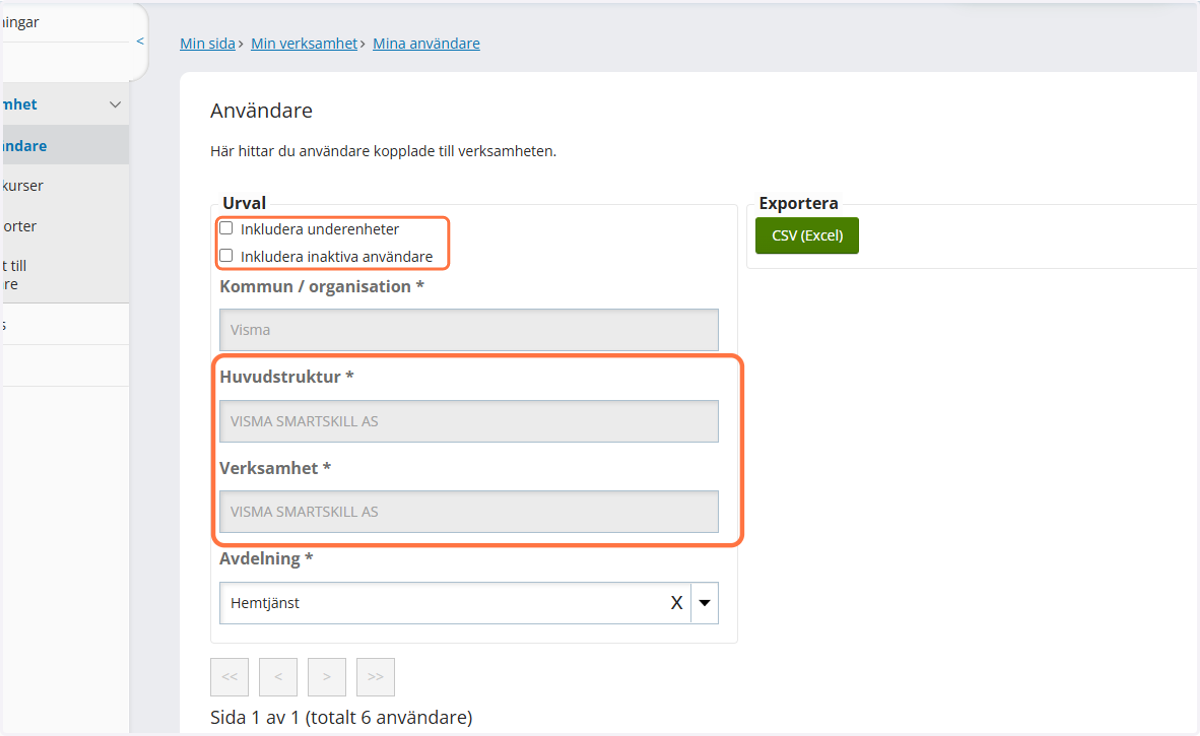Open the Avdelning dropdown arrow
Image resolution: width=1200 pixels, height=736 pixels.
(x=704, y=603)
